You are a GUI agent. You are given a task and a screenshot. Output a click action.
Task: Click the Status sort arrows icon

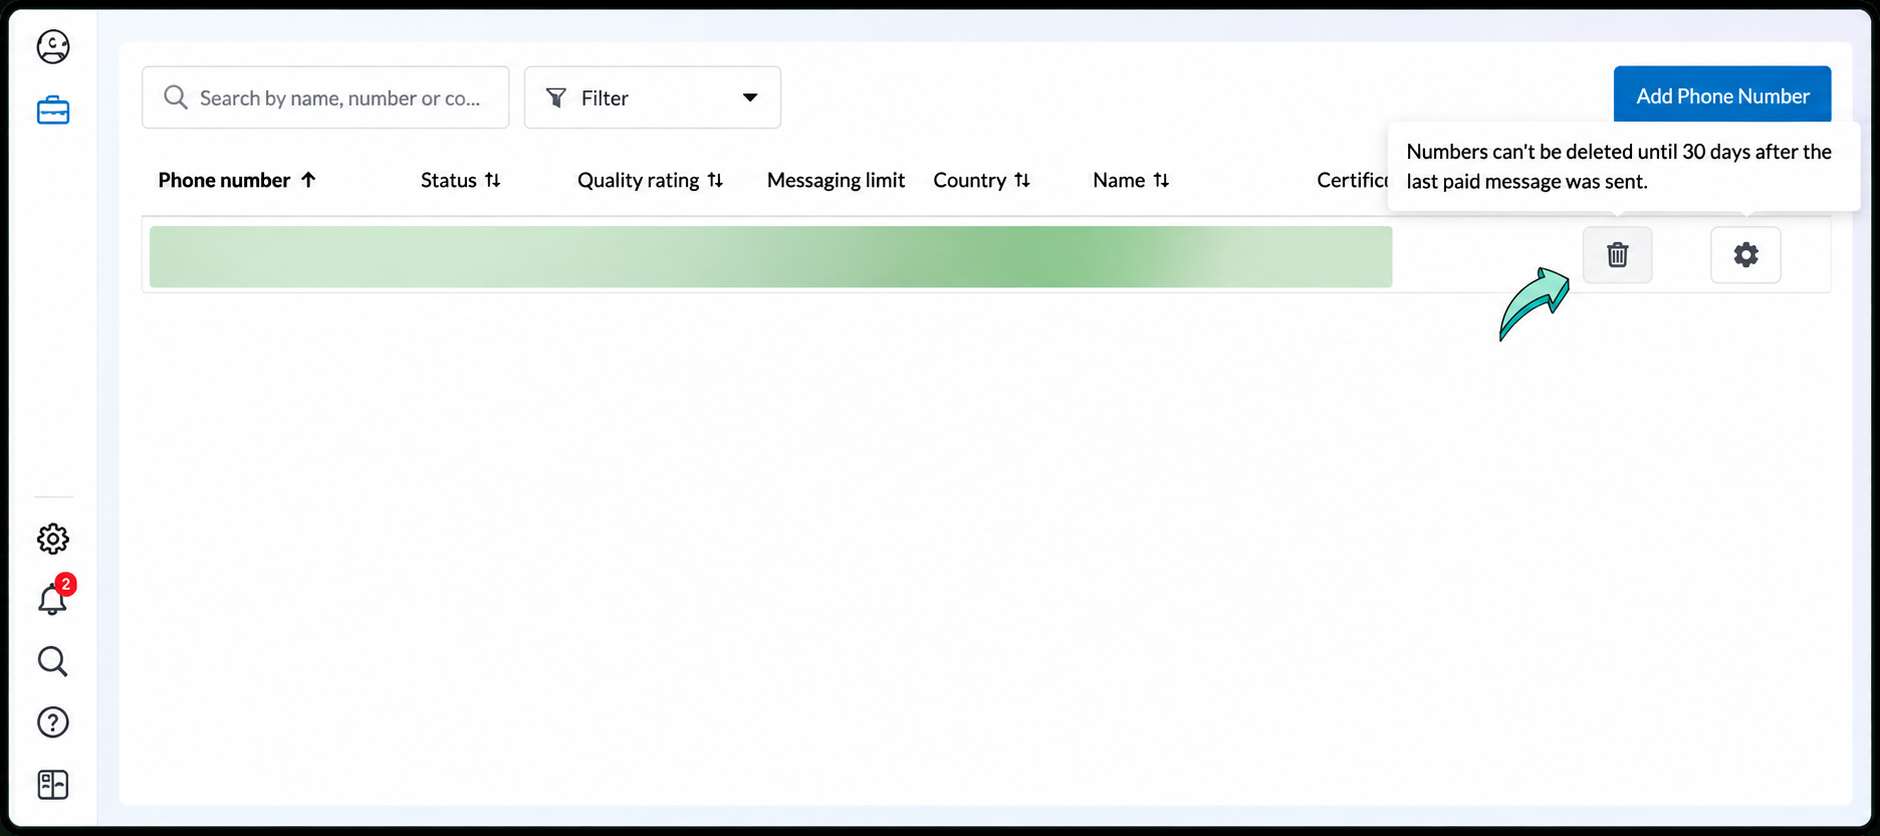pyautogui.click(x=493, y=180)
